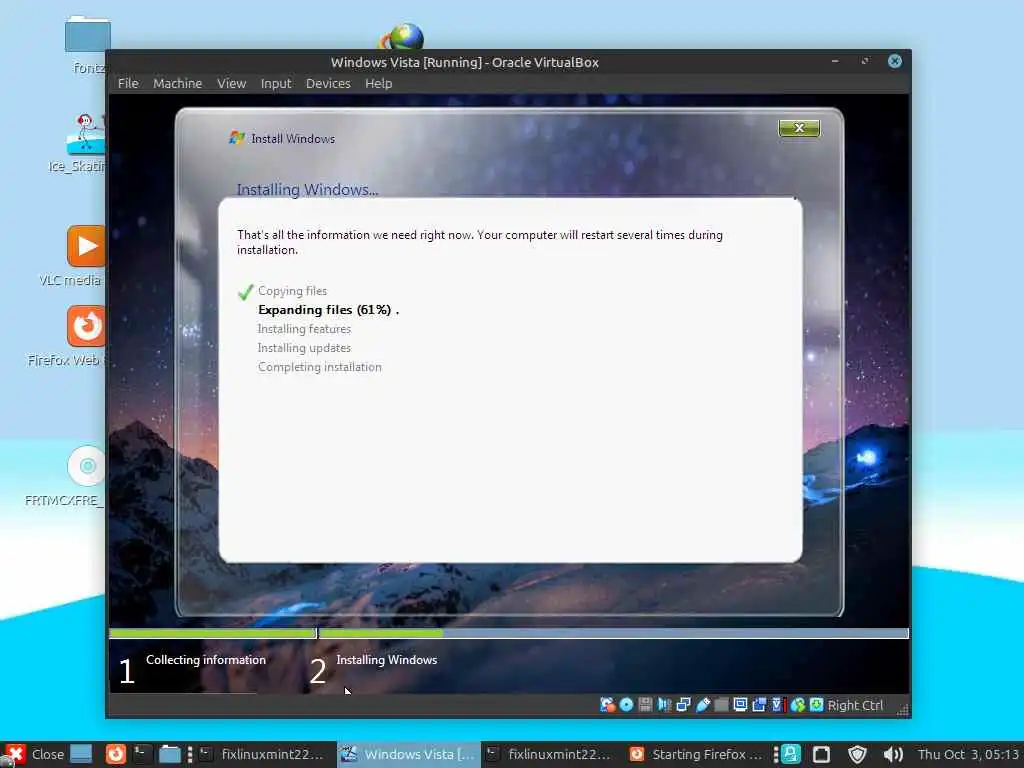Click the network adapter icon in VirtualBox status bar

click(683, 705)
